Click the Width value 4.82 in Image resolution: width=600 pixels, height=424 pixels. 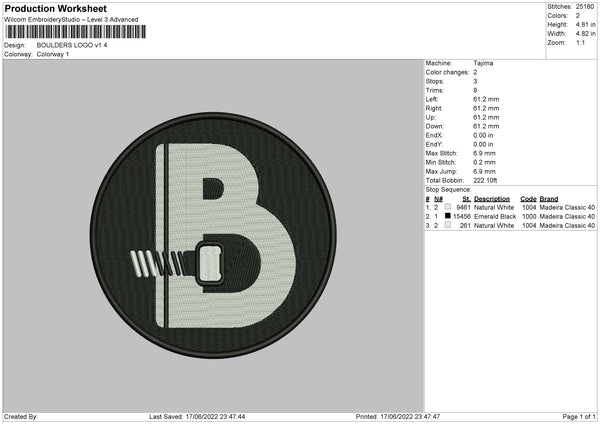click(585, 34)
